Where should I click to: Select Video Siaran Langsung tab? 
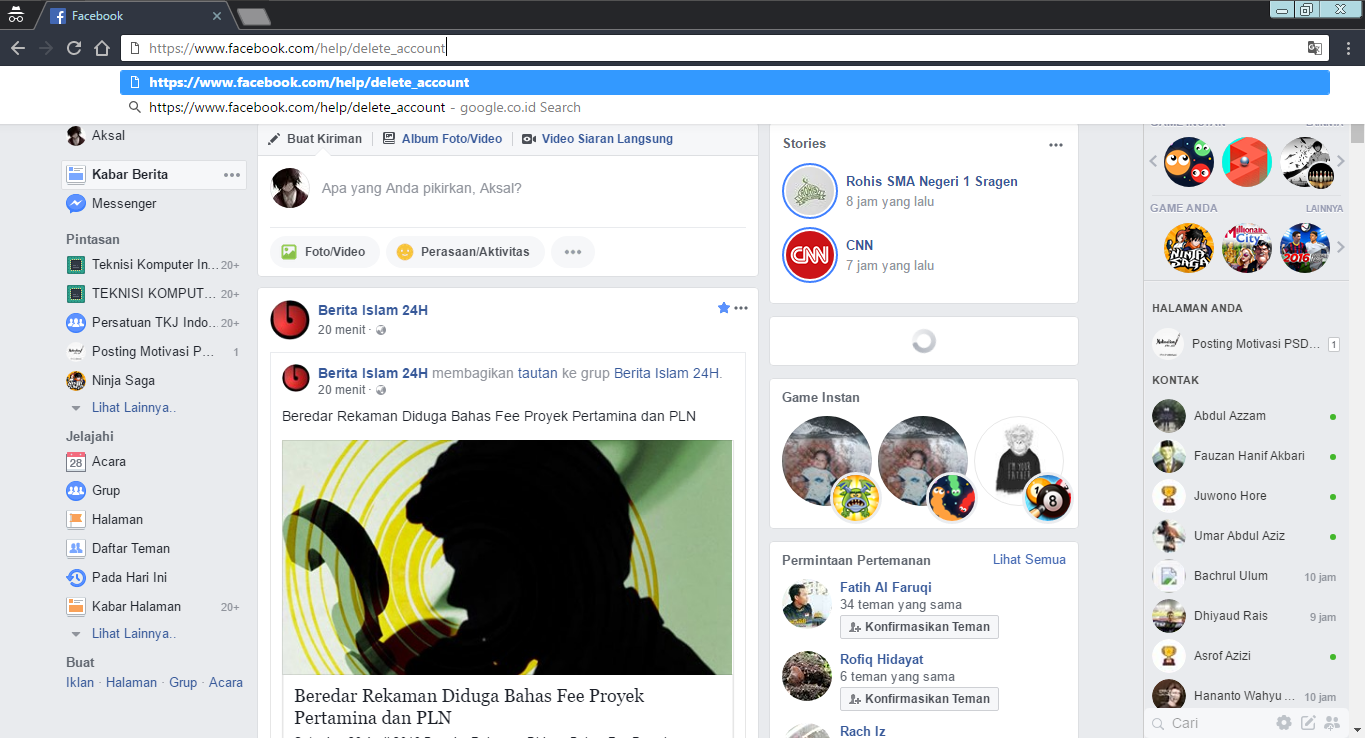click(597, 139)
